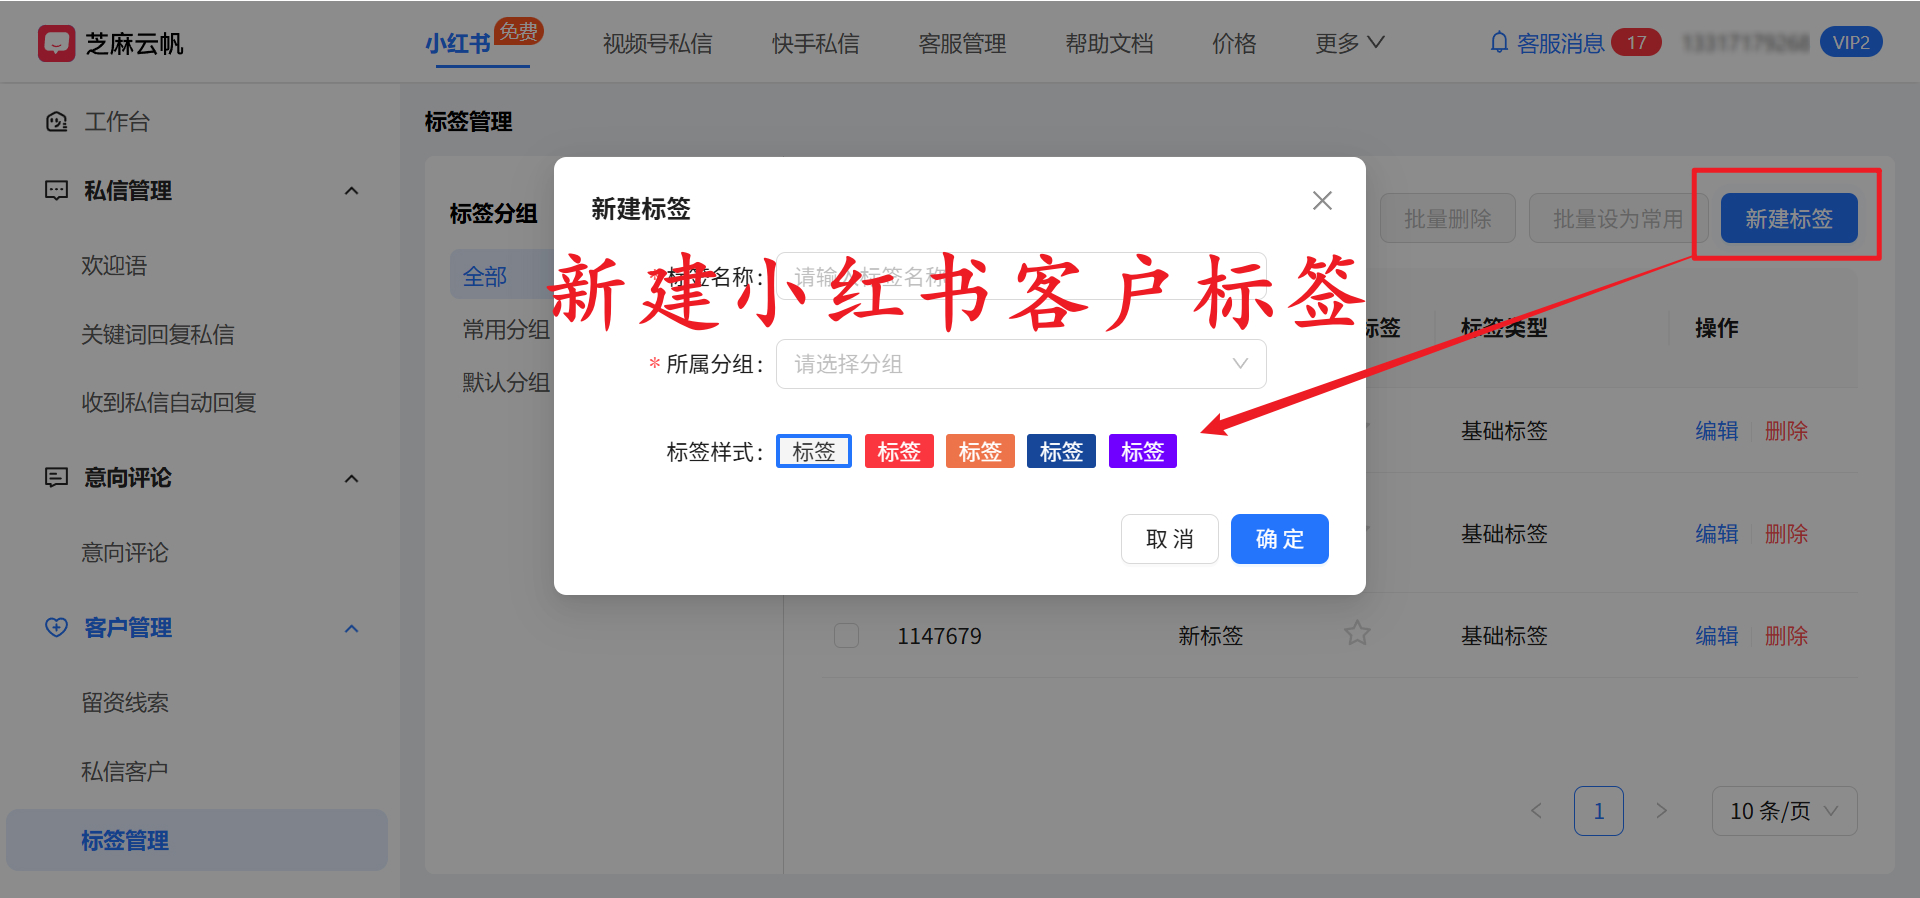This screenshot has width=1920, height=898.
Task: Go to next page arrow
Action: click(1661, 811)
